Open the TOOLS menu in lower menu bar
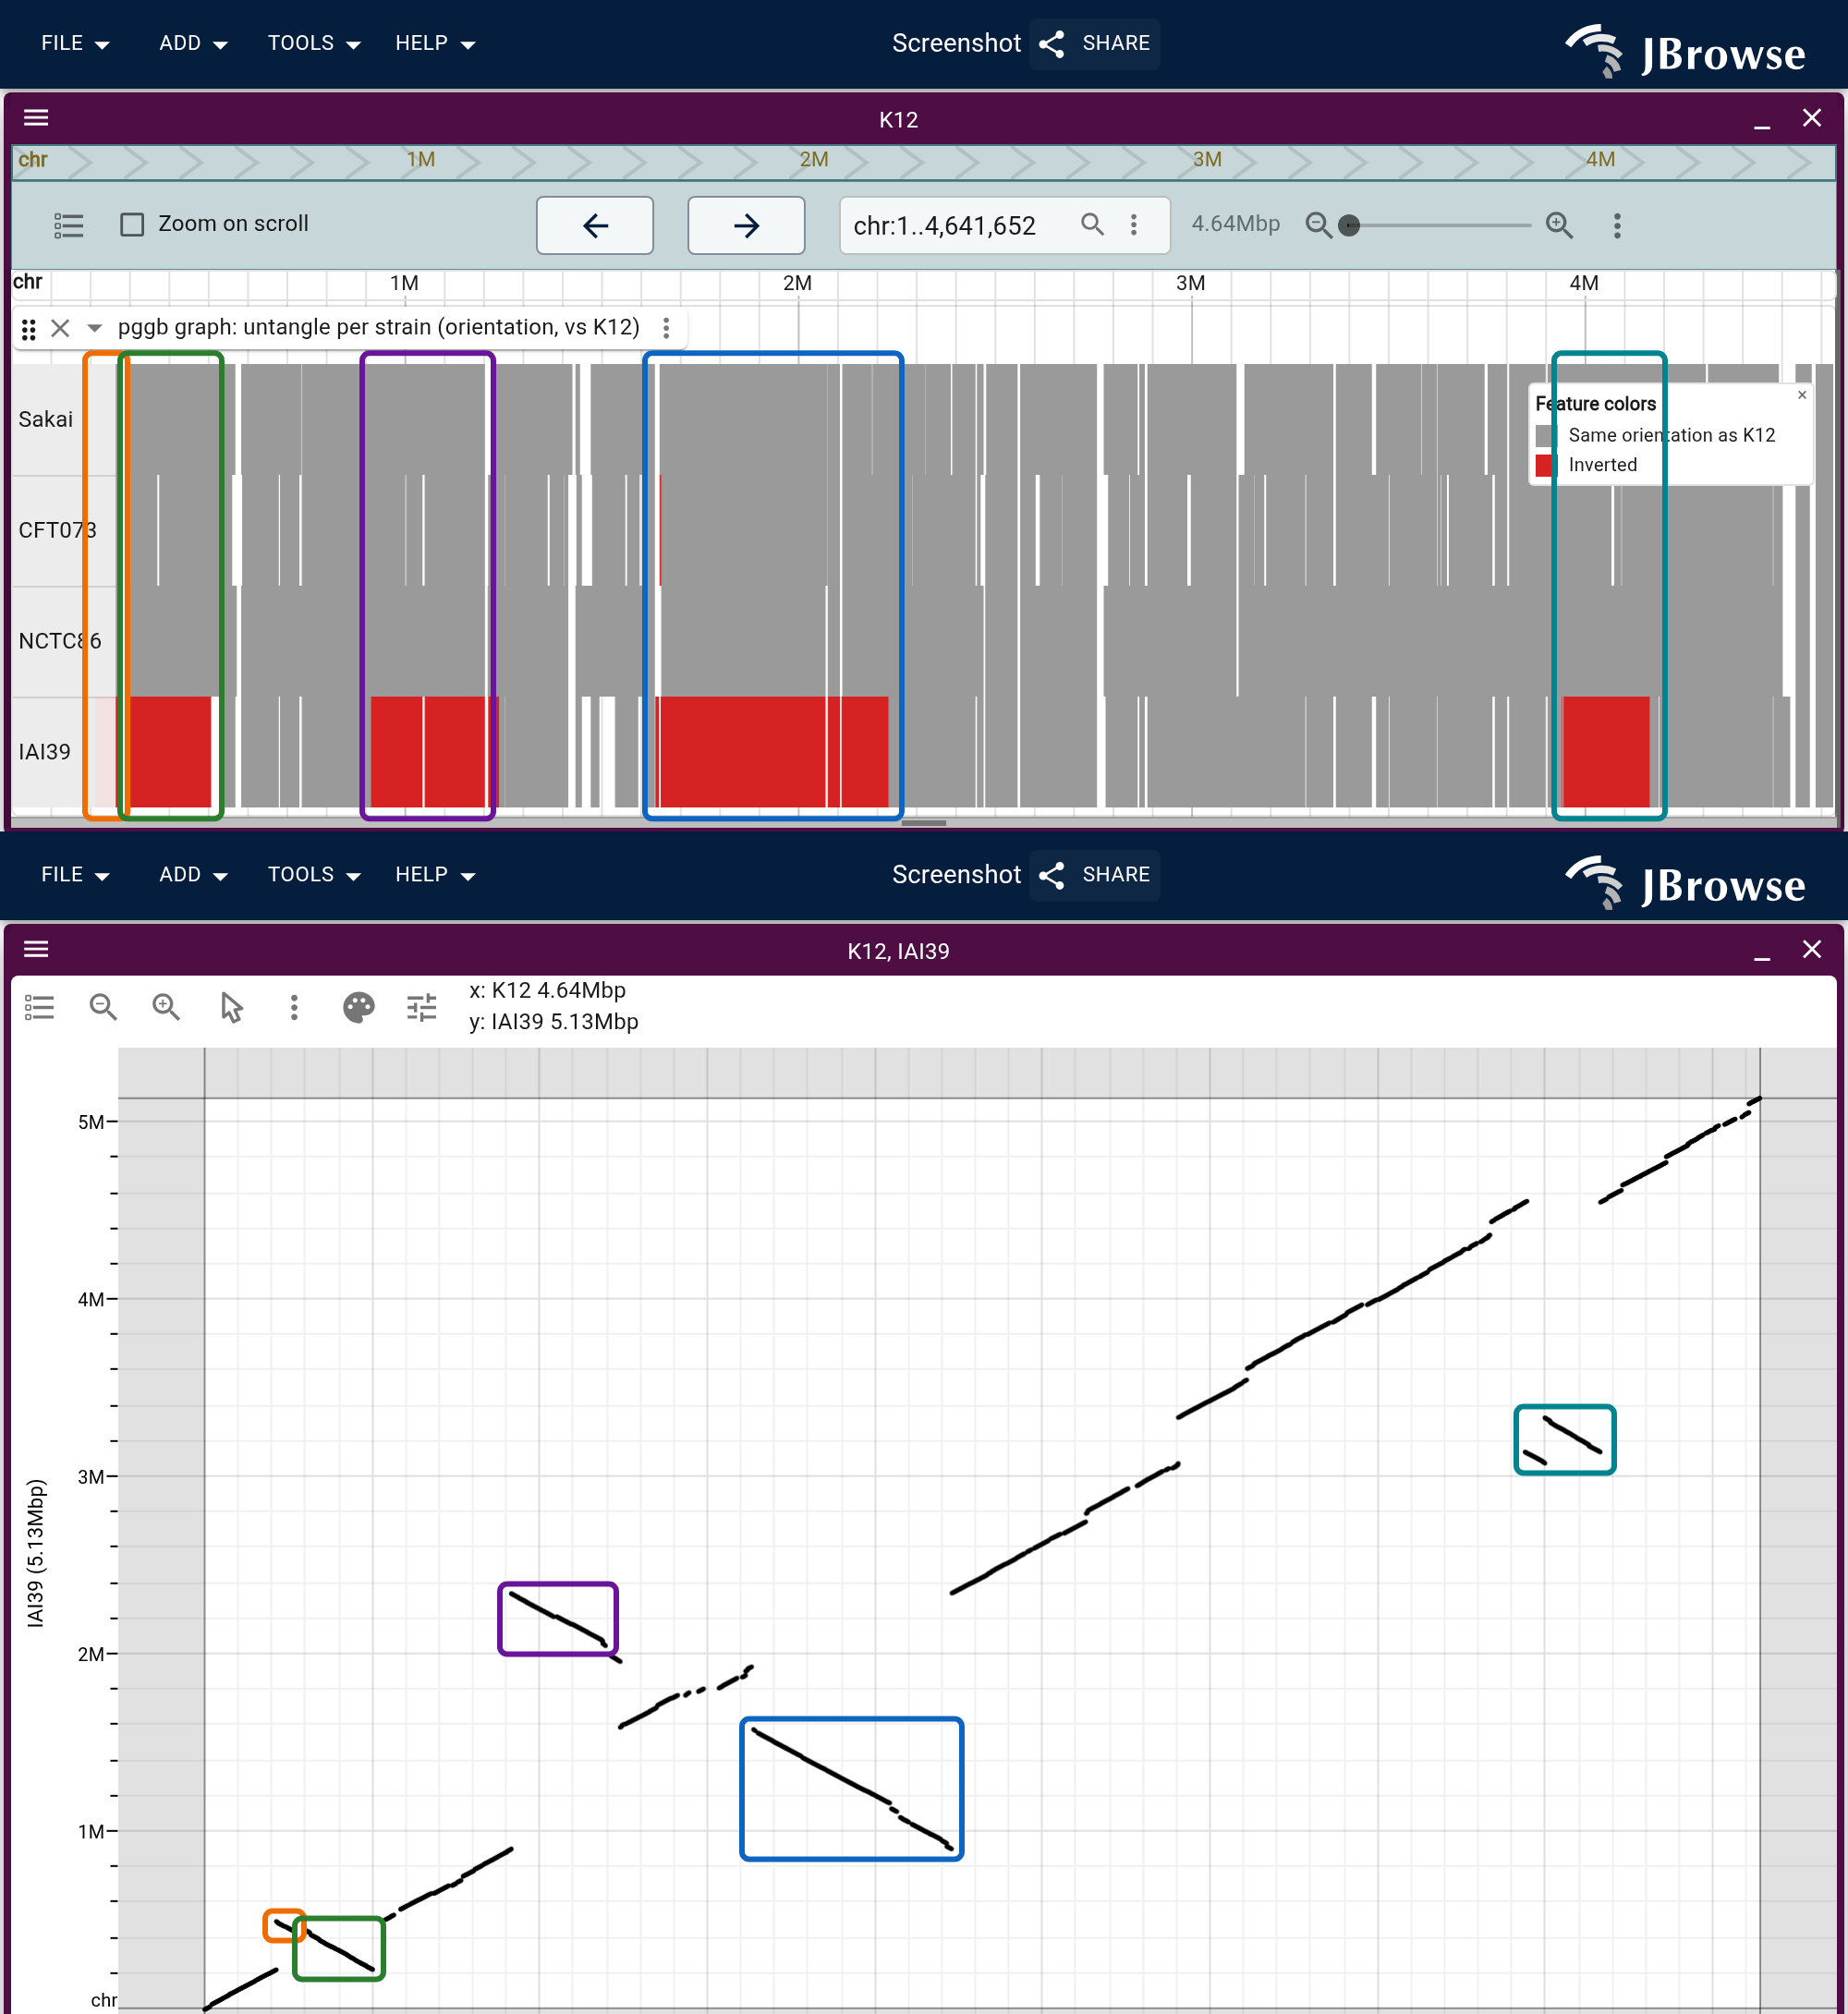Viewport: 1848px width, 2014px height. [x=313, y=874]
